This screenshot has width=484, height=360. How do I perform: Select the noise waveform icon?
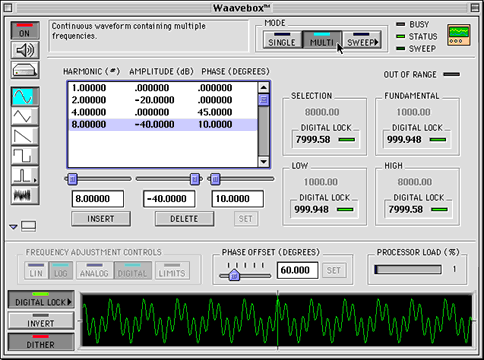click(x=25, y=195)
